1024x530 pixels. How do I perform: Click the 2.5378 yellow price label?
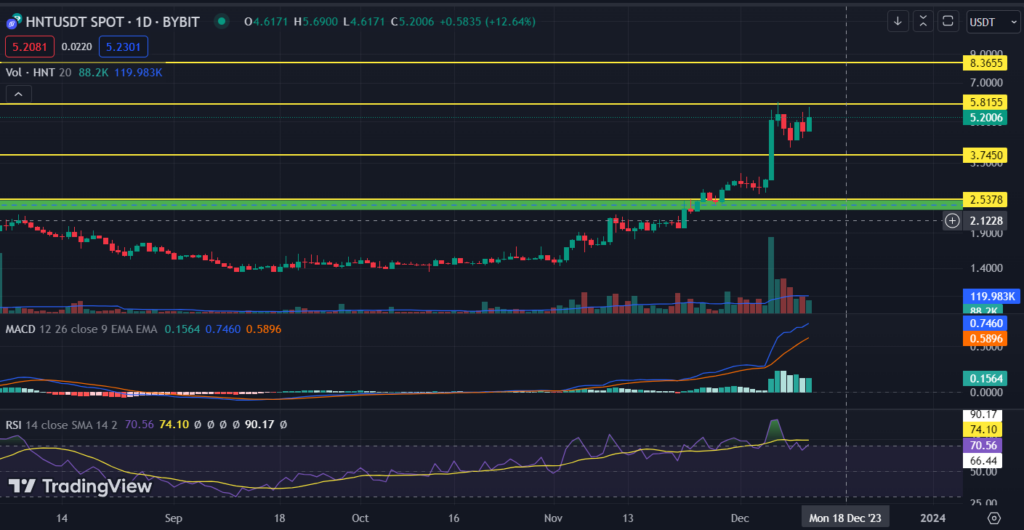click(986, 199)
